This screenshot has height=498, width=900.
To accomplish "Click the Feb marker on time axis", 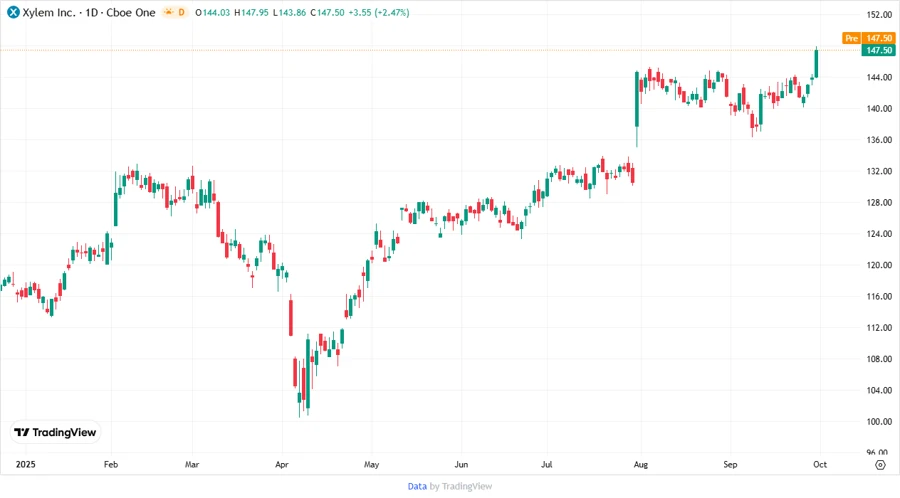I will click(x=111, y=465).
